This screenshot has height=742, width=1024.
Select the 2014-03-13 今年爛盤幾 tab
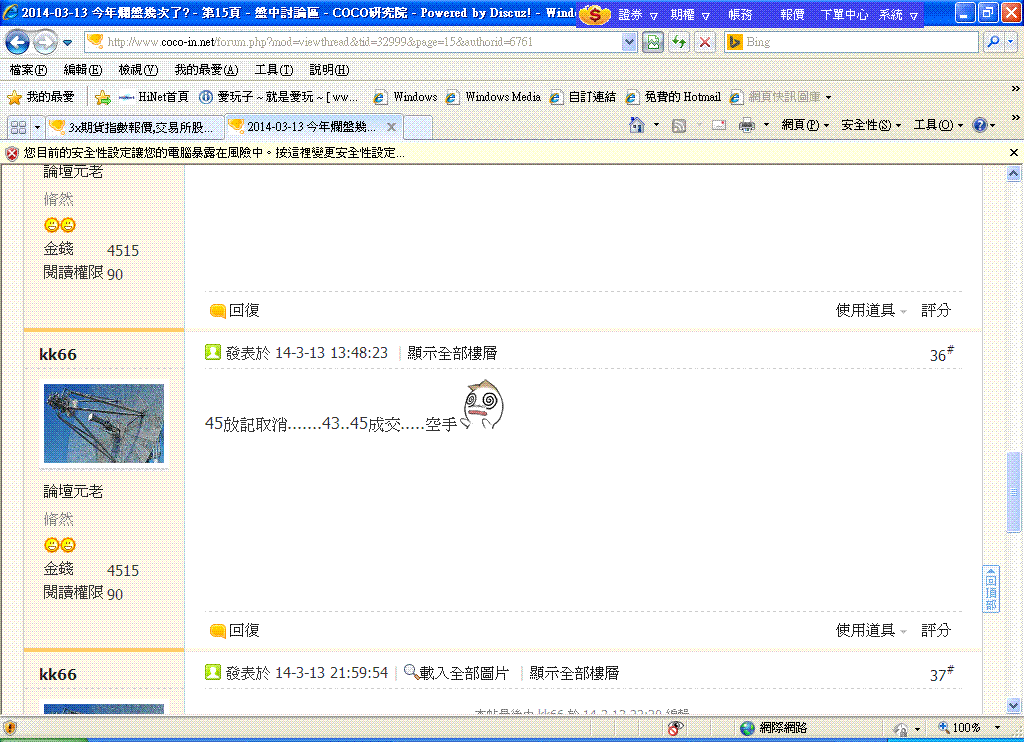311,127
